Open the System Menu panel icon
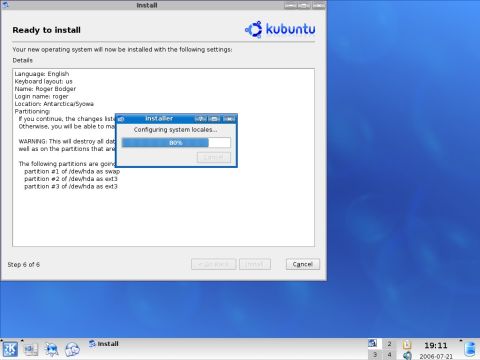The width and height of the screenshot is (480, 360). click(31, 349)
